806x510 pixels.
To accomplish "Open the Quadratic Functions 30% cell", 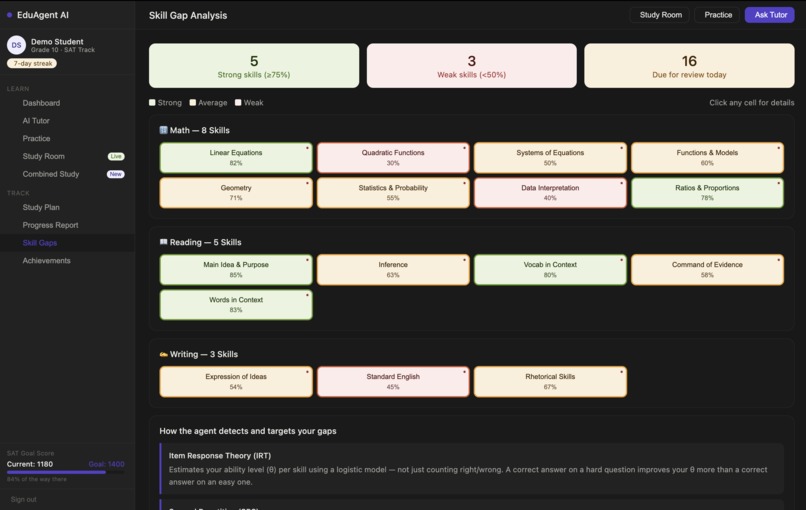I will [393, 158].
